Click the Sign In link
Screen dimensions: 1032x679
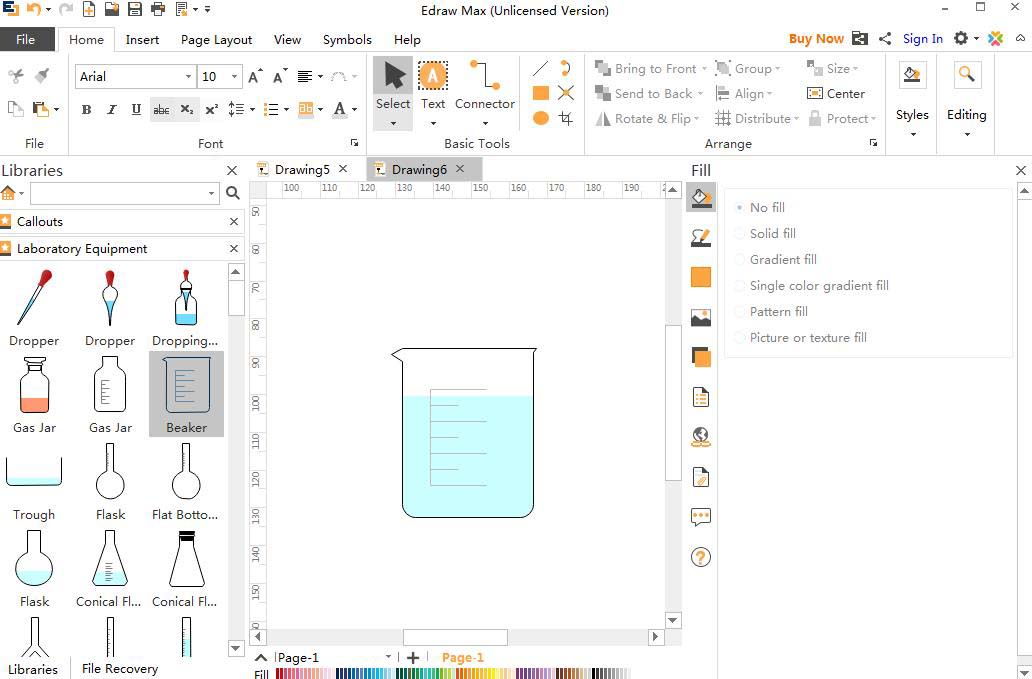click(922, 39)
